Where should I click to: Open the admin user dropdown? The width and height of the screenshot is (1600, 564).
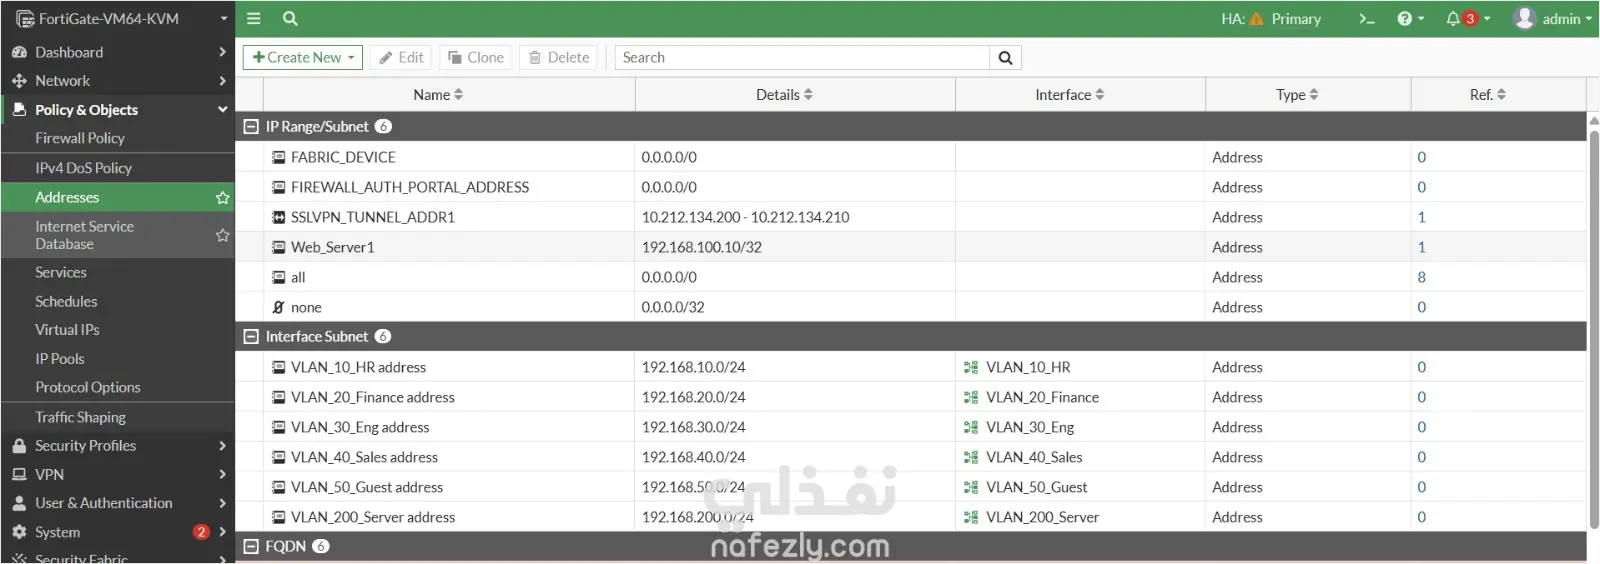click(x=1553, y=19)
